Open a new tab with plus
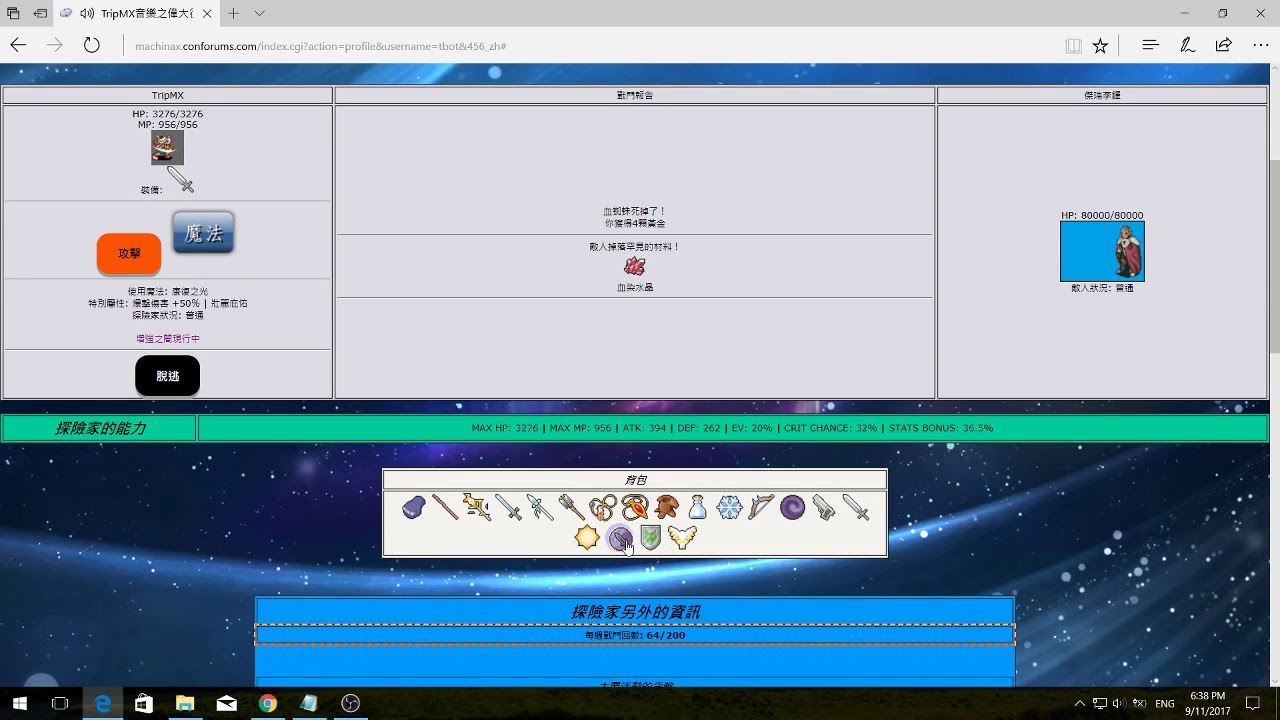Image resolution: width=1280 pixels, height=720 pixels. tap(233, 13)
